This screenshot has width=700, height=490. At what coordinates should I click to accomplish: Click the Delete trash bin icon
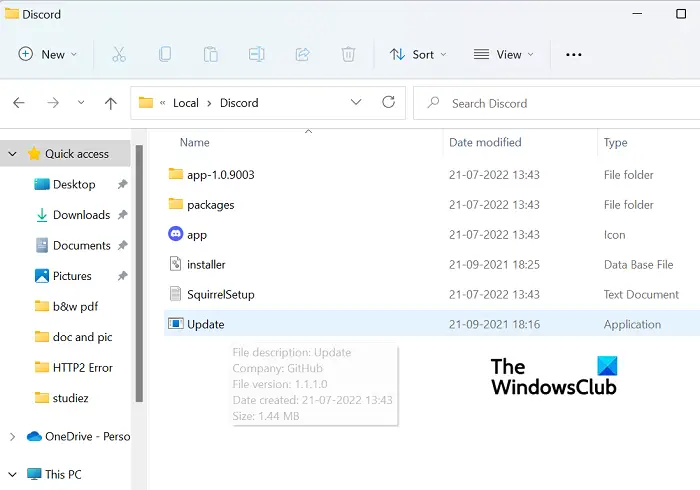348,54
